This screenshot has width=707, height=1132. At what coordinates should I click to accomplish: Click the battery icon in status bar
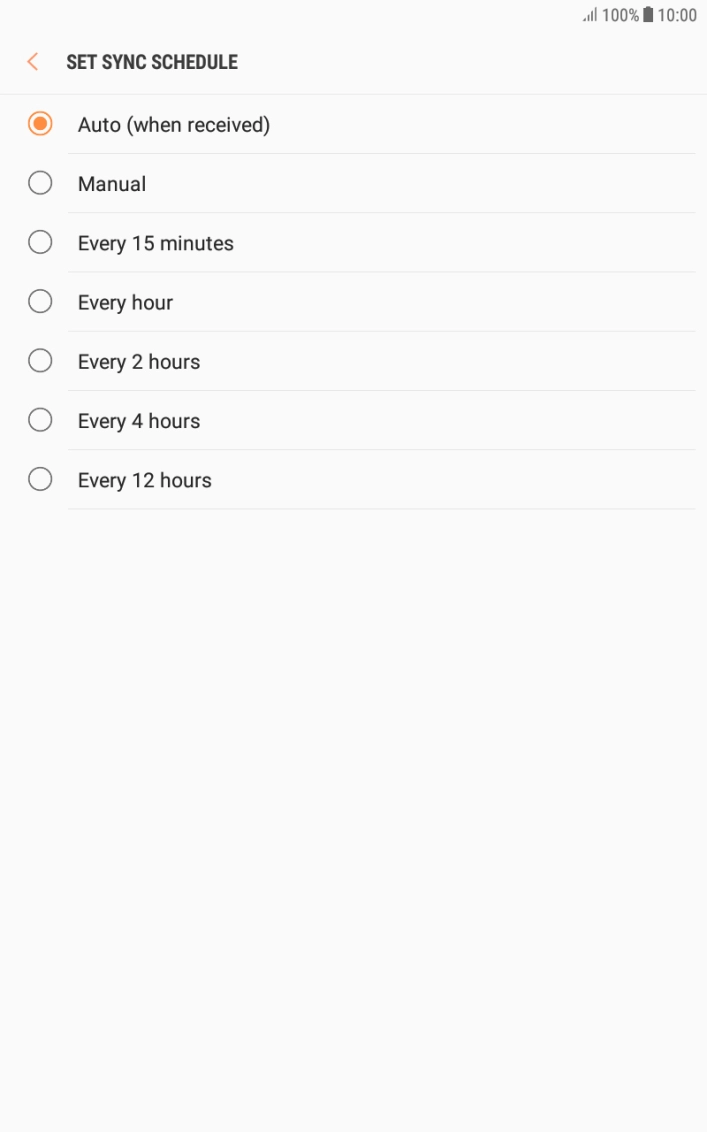click(x=650, y=14)
